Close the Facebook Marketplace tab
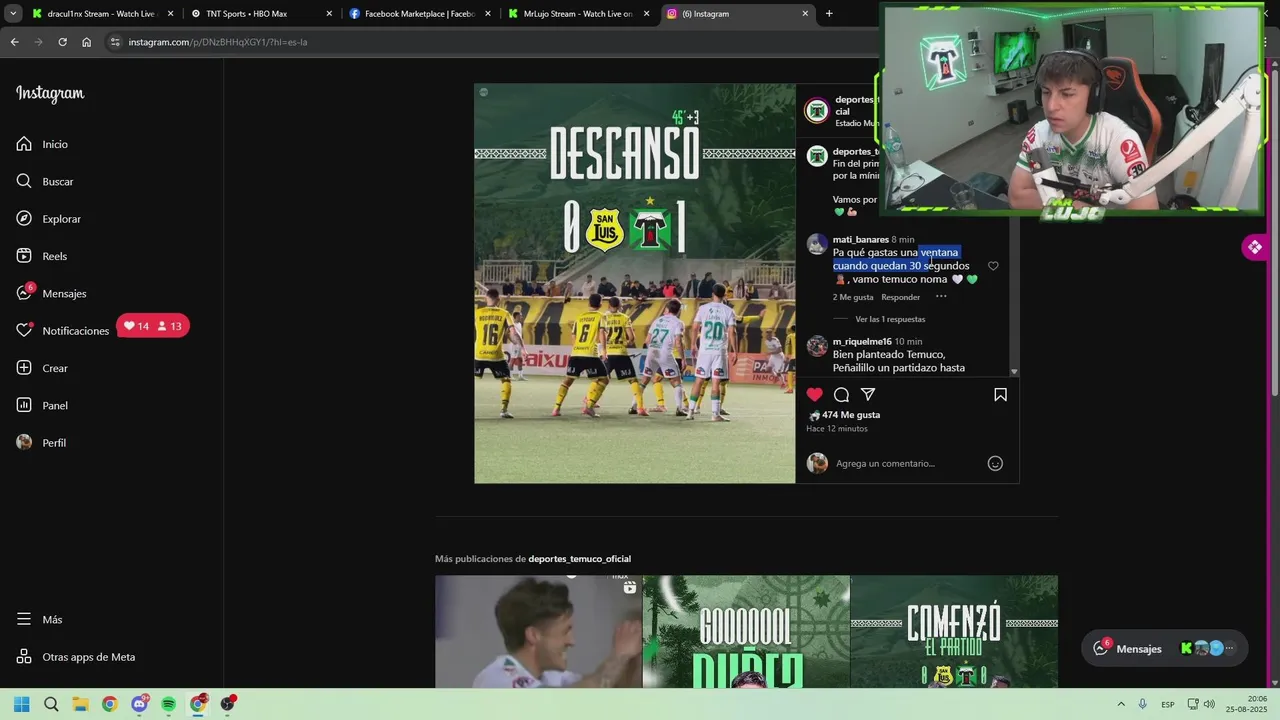 [x=487, y=14]
